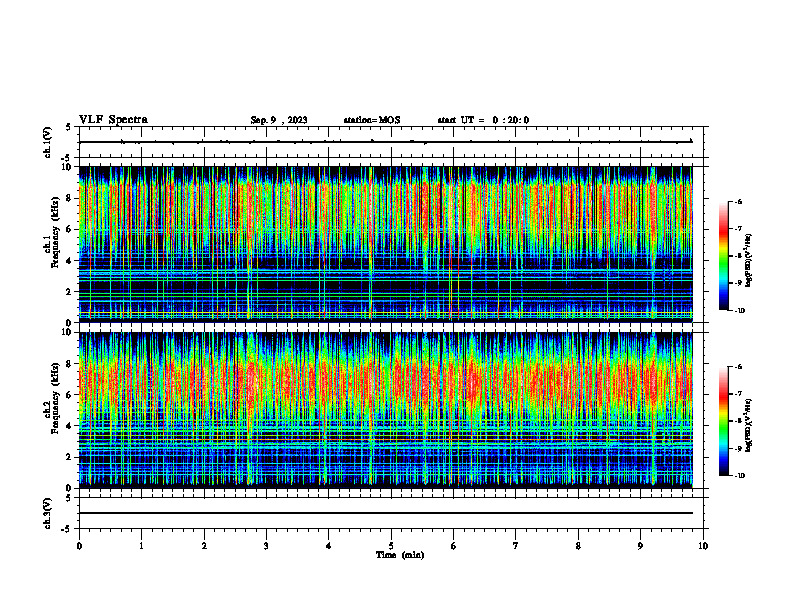Click the "start UT = 0 : 20: 0" label
The image size is (792, 612).
483,120
